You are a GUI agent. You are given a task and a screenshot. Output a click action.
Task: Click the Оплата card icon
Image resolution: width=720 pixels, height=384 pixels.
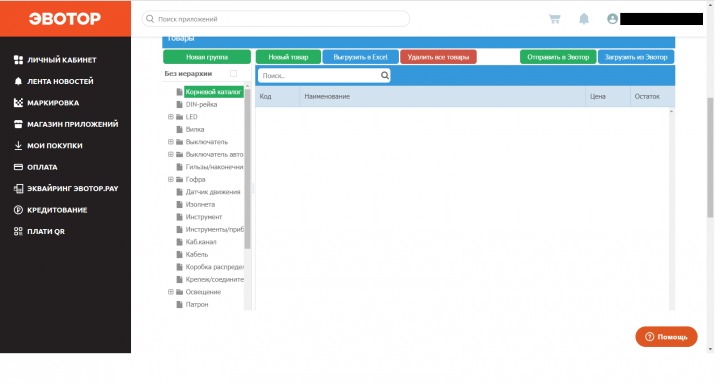click(18, 167)
